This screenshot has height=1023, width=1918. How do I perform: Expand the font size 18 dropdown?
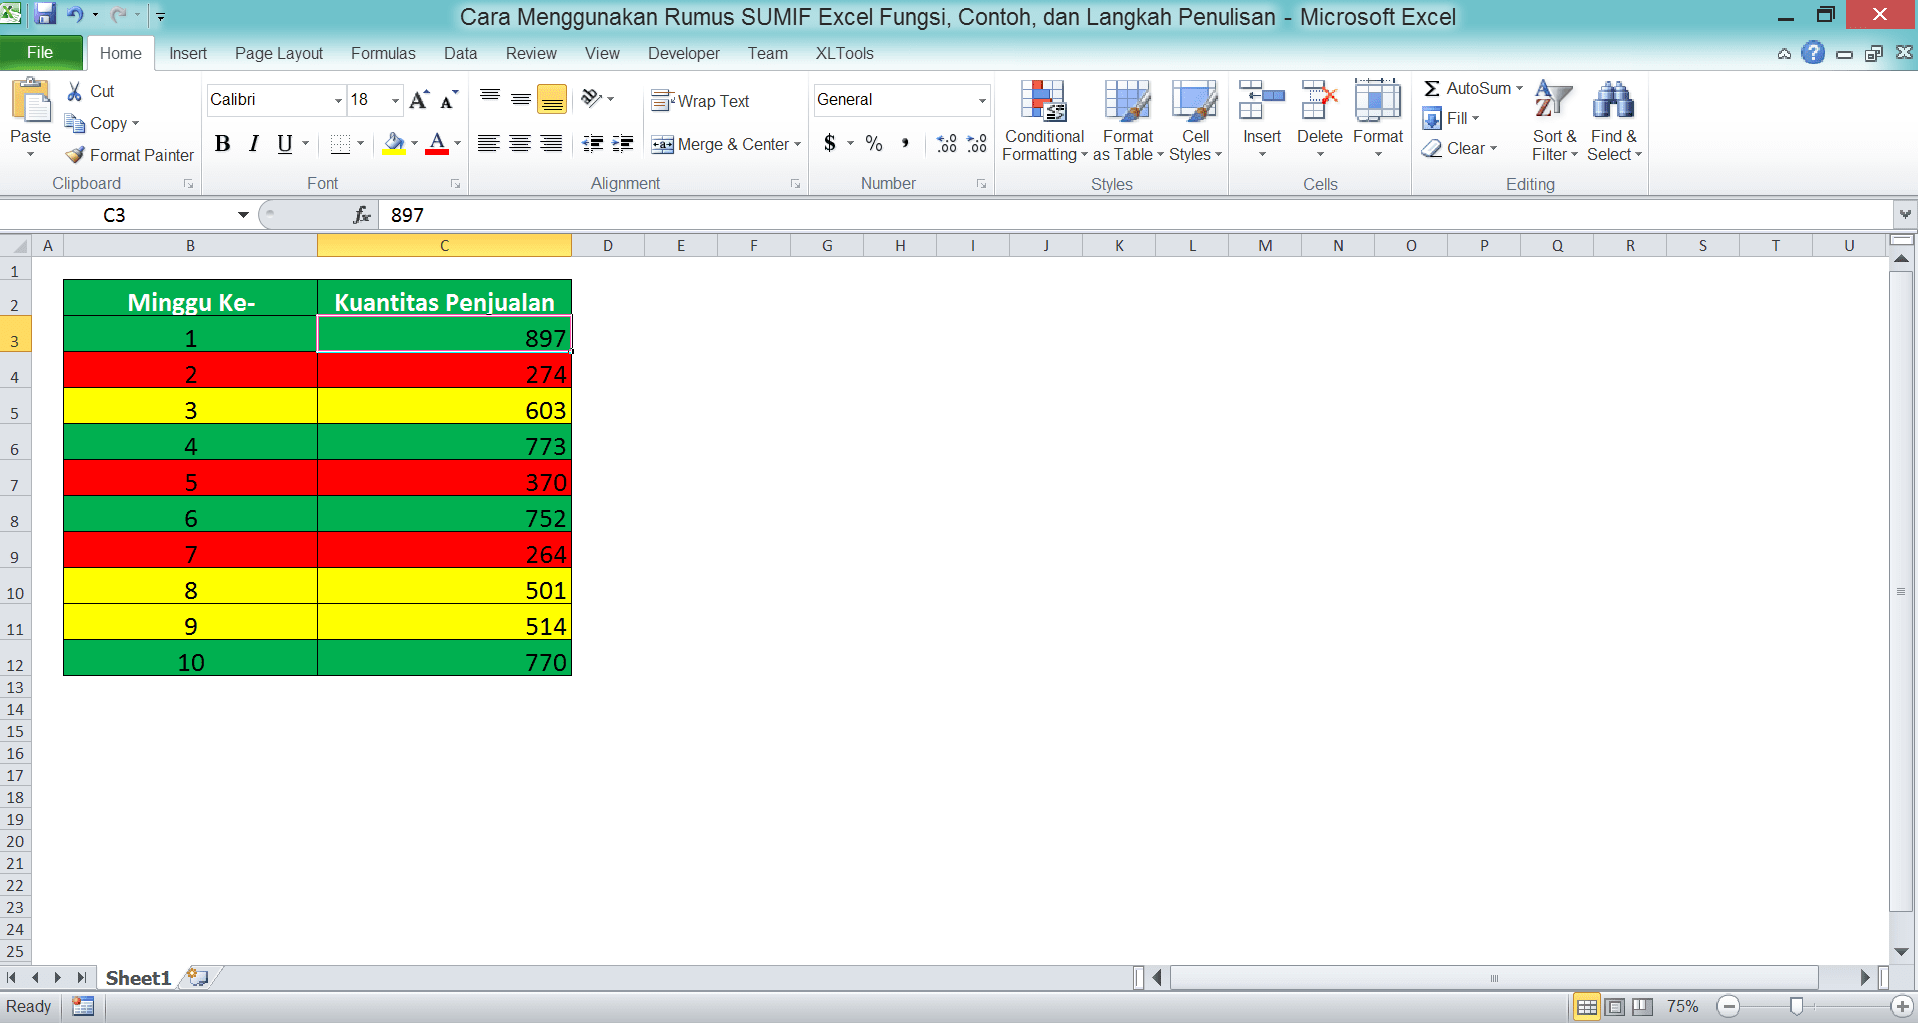[395, 100]
